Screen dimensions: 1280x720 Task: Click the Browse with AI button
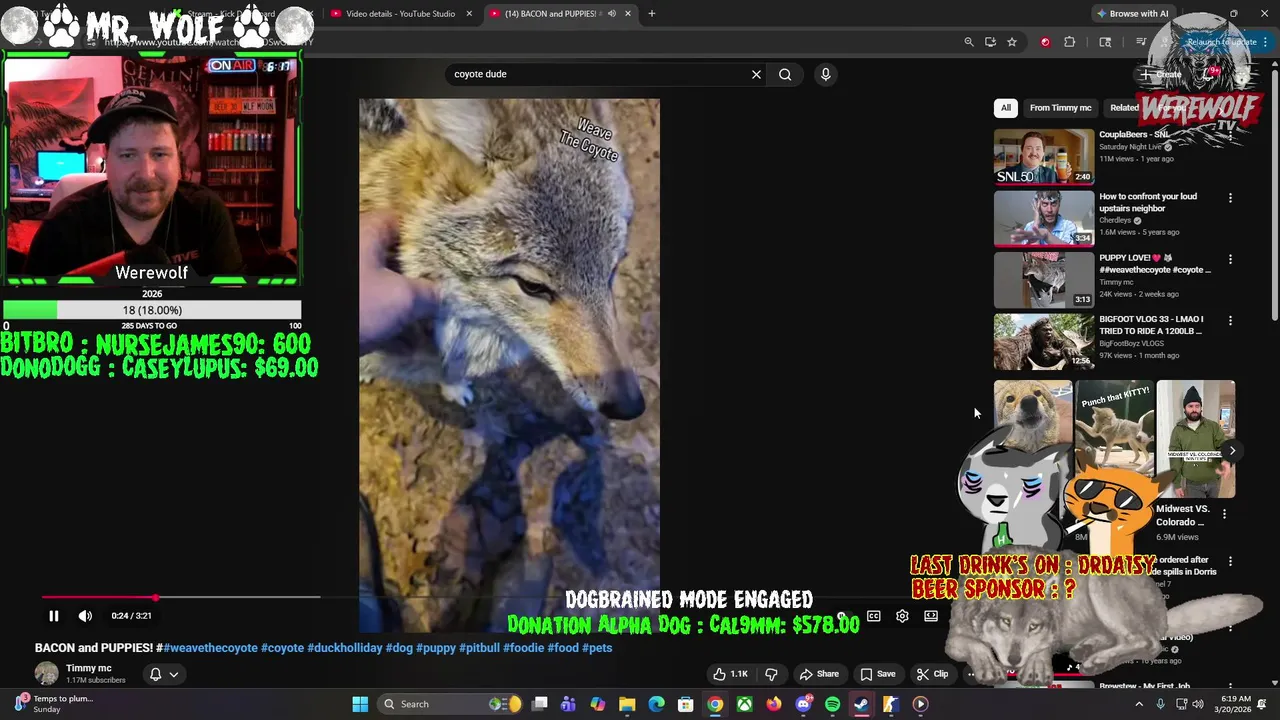point(1133,14)
